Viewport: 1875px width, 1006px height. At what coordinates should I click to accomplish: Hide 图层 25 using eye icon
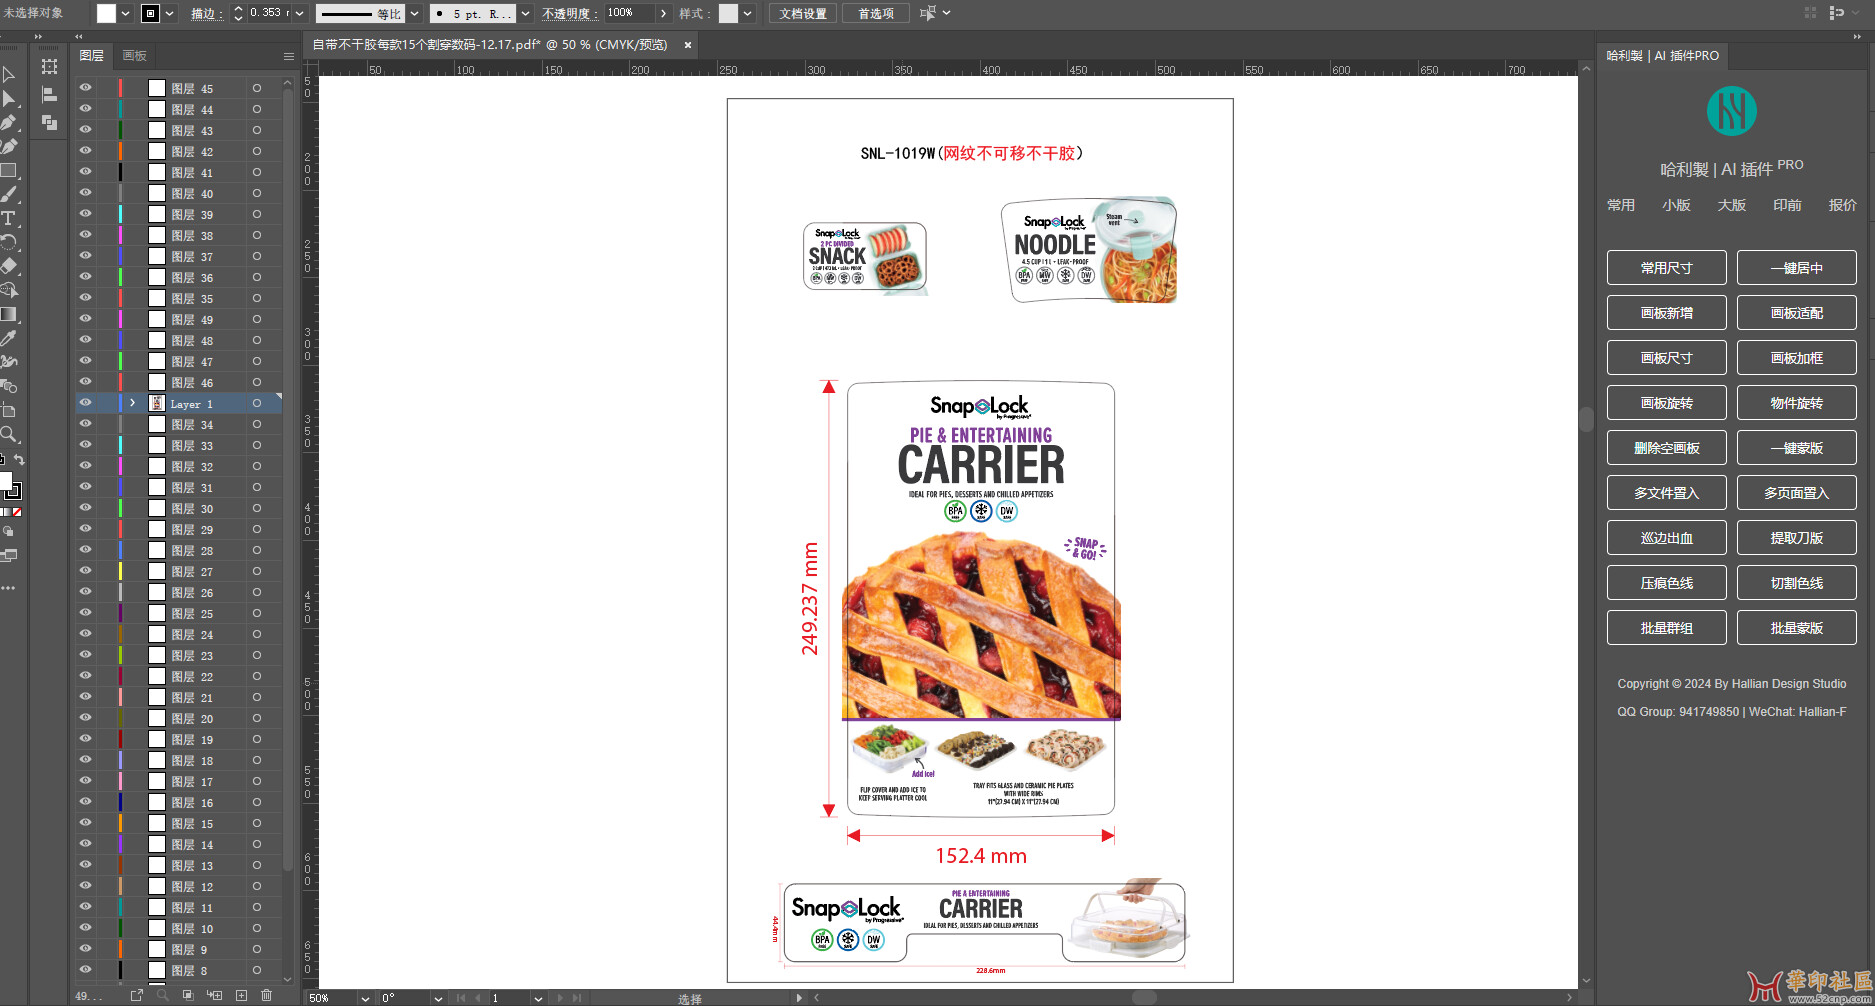[x=85, y=613]
